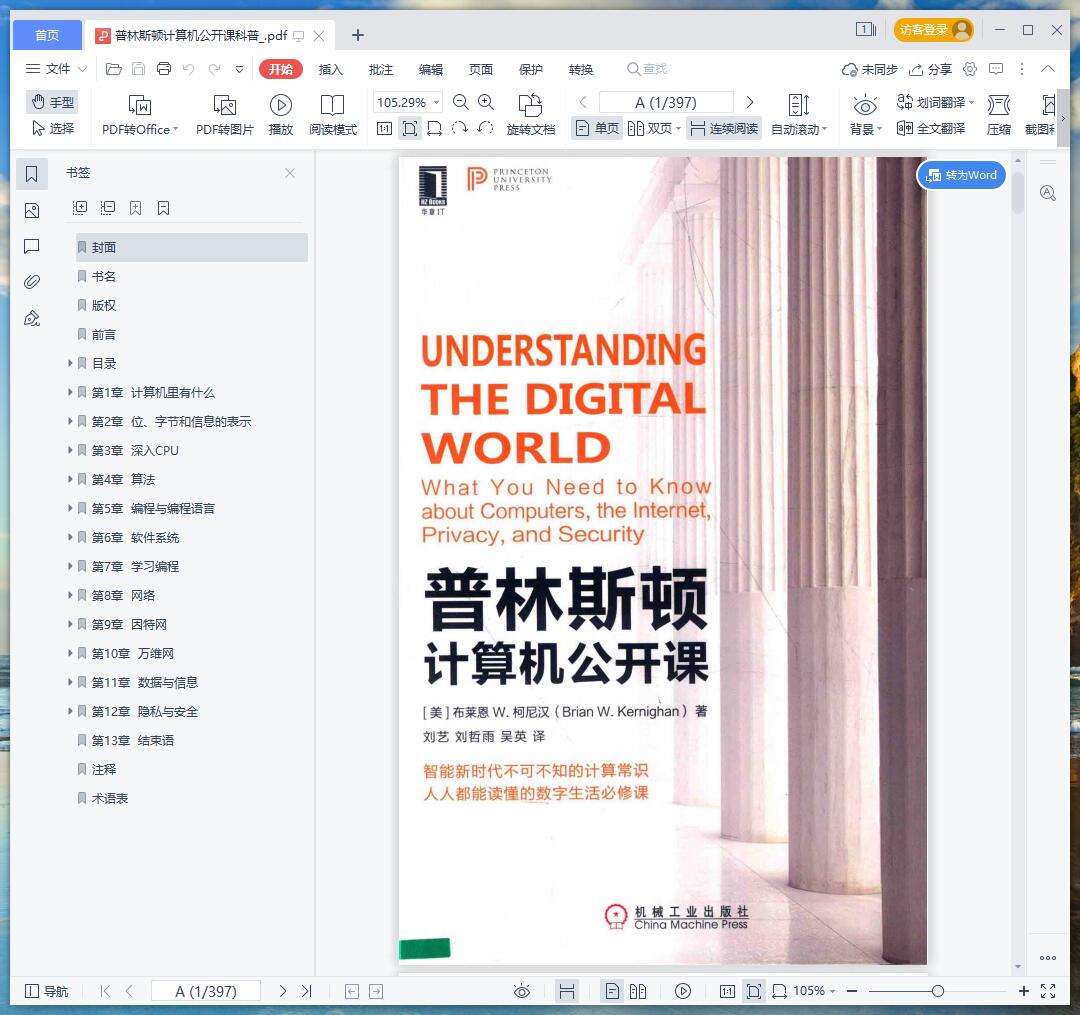Click the Share button

(x=931, y=70)
